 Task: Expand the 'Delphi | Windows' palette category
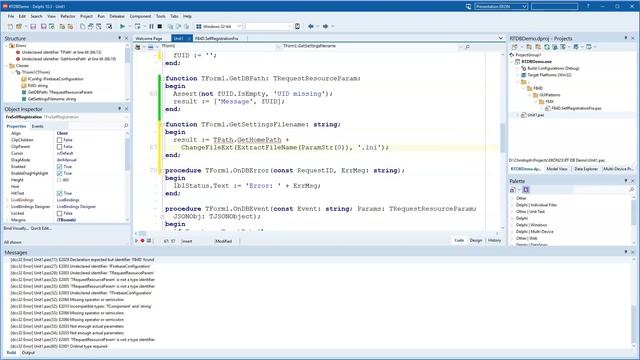tap(513, 225)
